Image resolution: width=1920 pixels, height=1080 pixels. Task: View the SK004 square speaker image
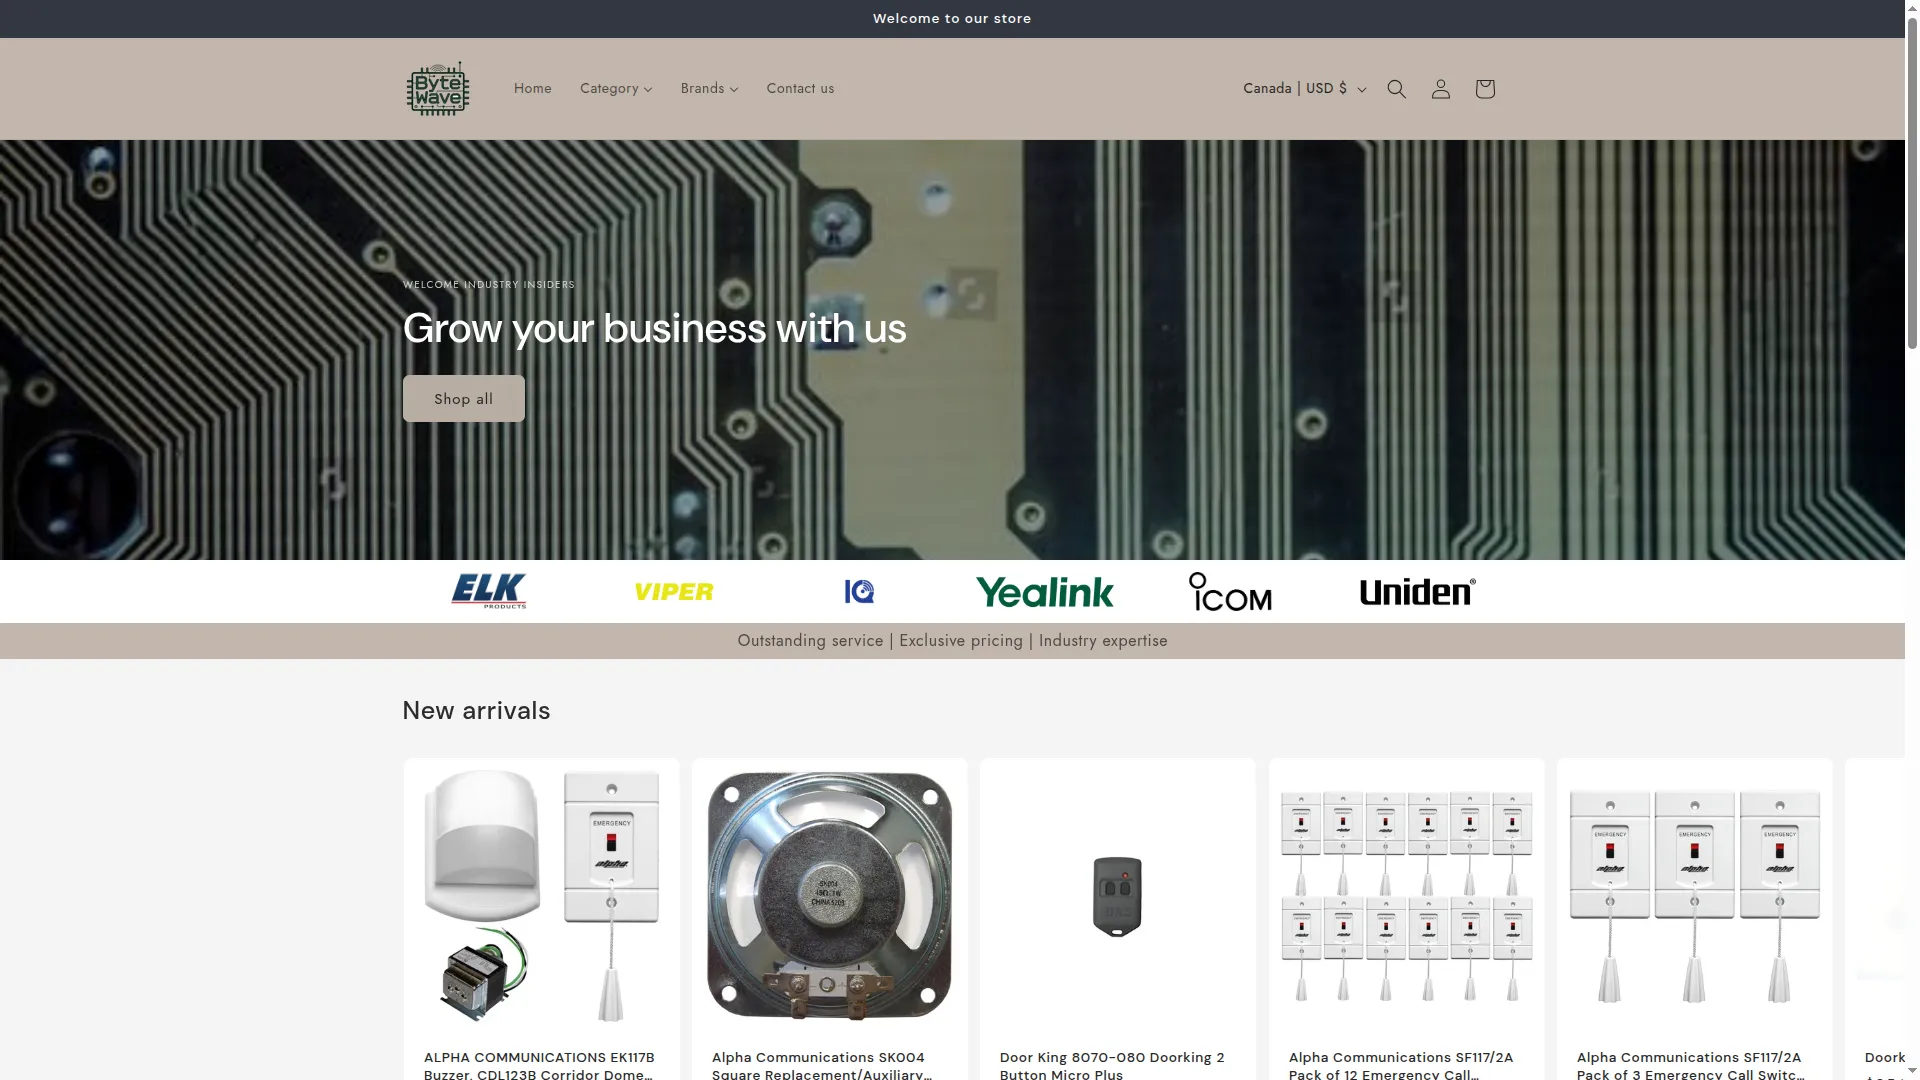(830, 896)
